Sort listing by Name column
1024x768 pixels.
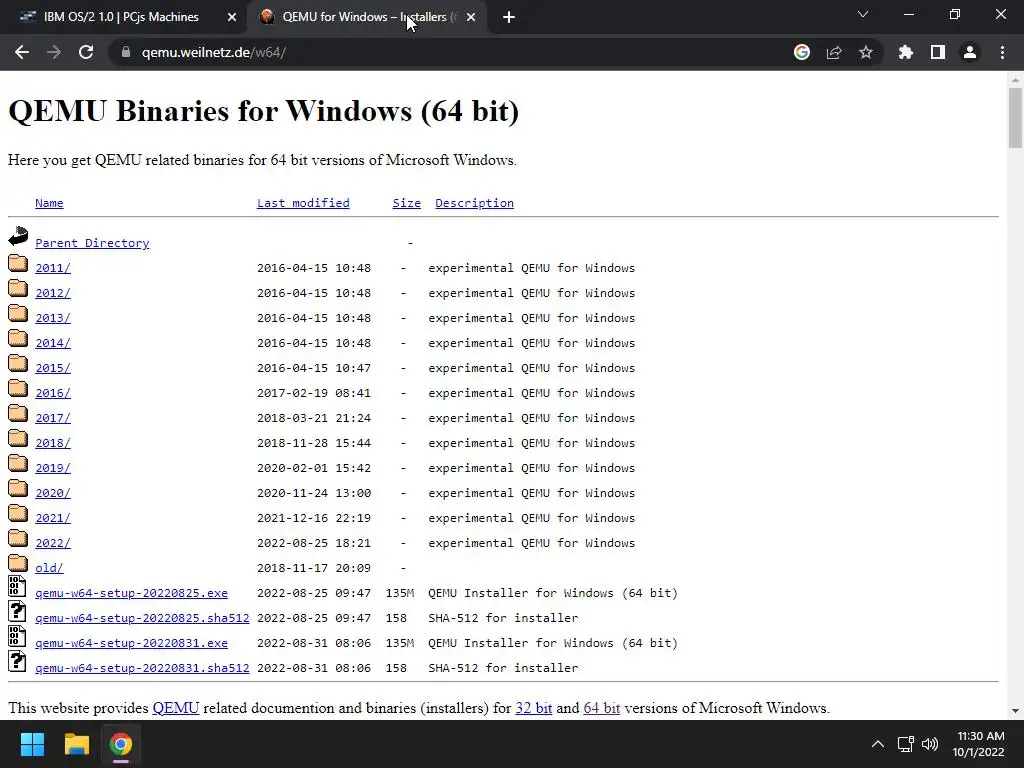pyautogui.click(x=49, y=203)
